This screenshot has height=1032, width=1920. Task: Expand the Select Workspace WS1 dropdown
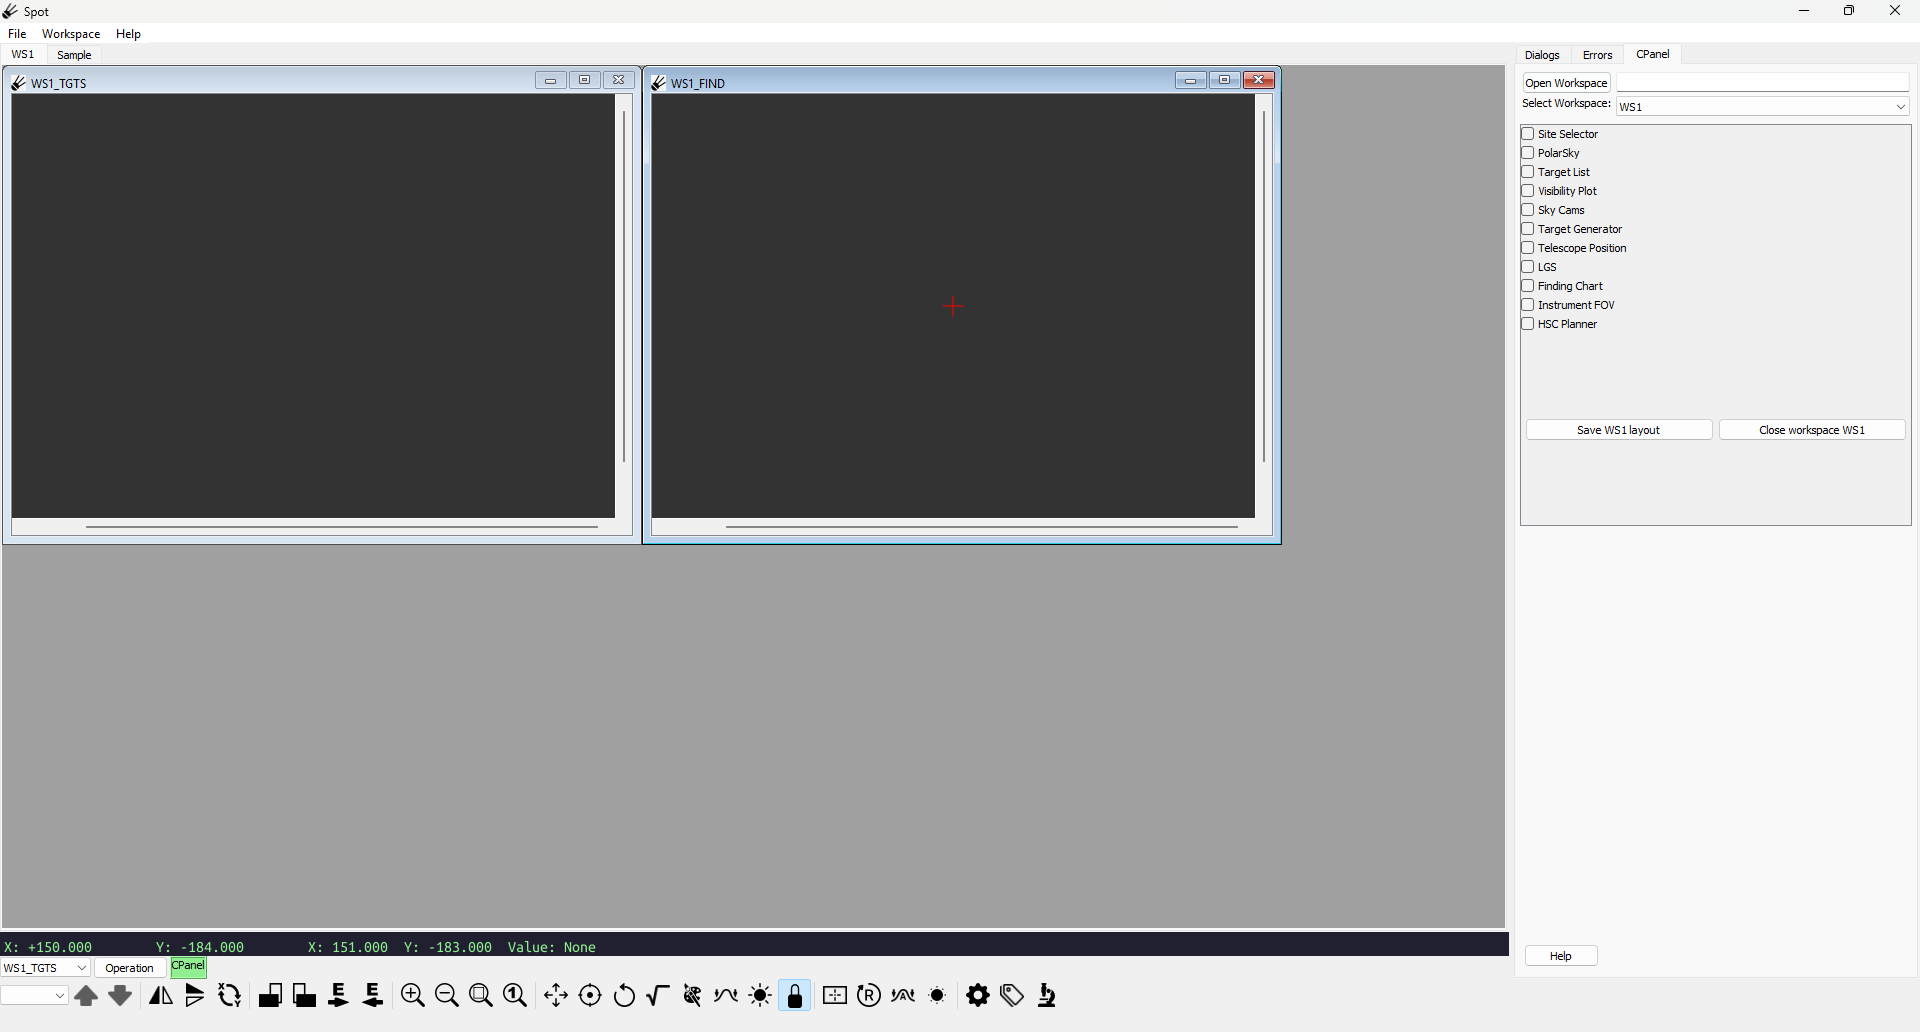(x=1763, y=107)
